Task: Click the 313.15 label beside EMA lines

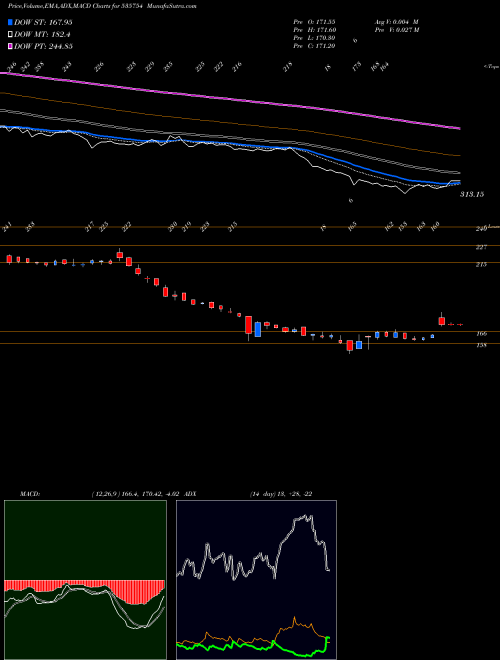Action: pos(472,194)
